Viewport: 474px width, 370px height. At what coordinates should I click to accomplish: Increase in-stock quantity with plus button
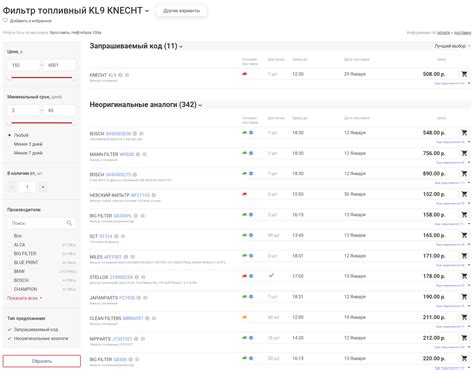tap(43, 187)
